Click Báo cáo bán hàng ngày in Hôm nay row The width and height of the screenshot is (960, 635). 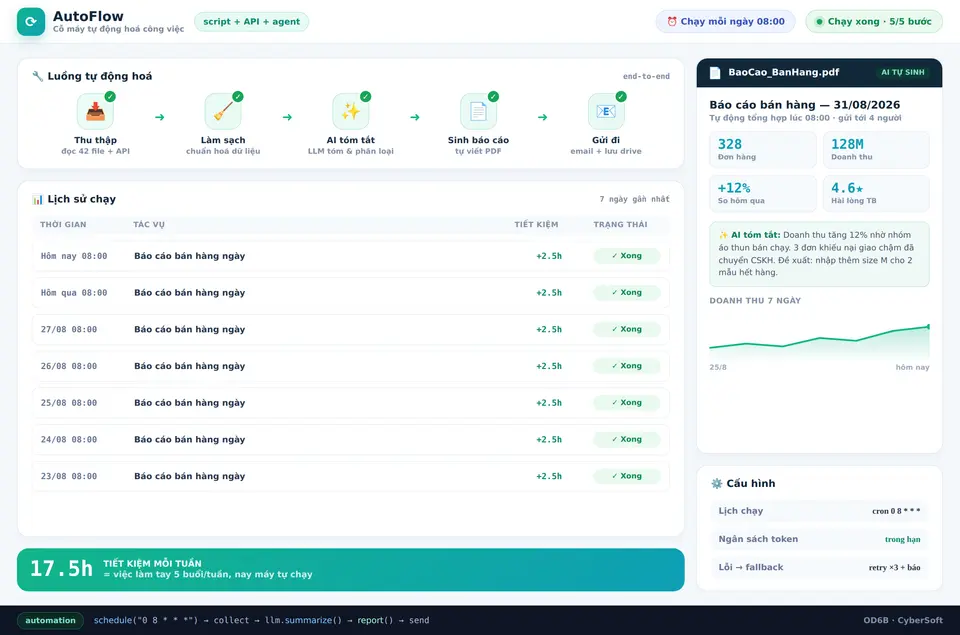coord(190,256)
